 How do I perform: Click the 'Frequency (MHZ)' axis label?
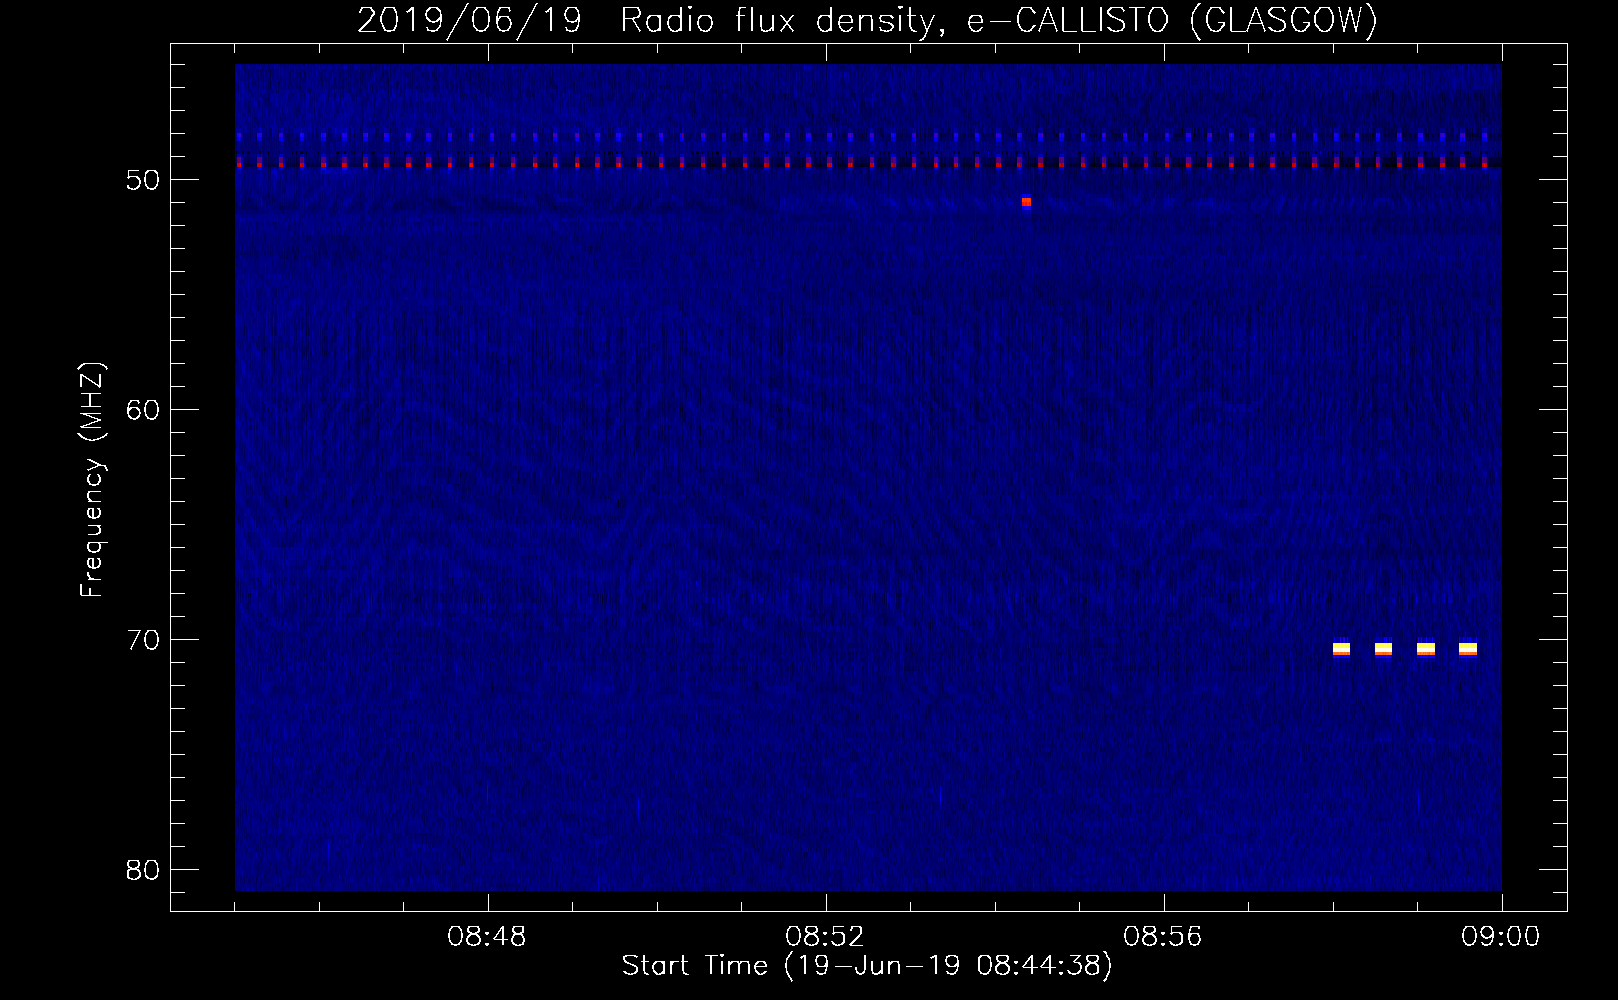[x=92, y=480]
